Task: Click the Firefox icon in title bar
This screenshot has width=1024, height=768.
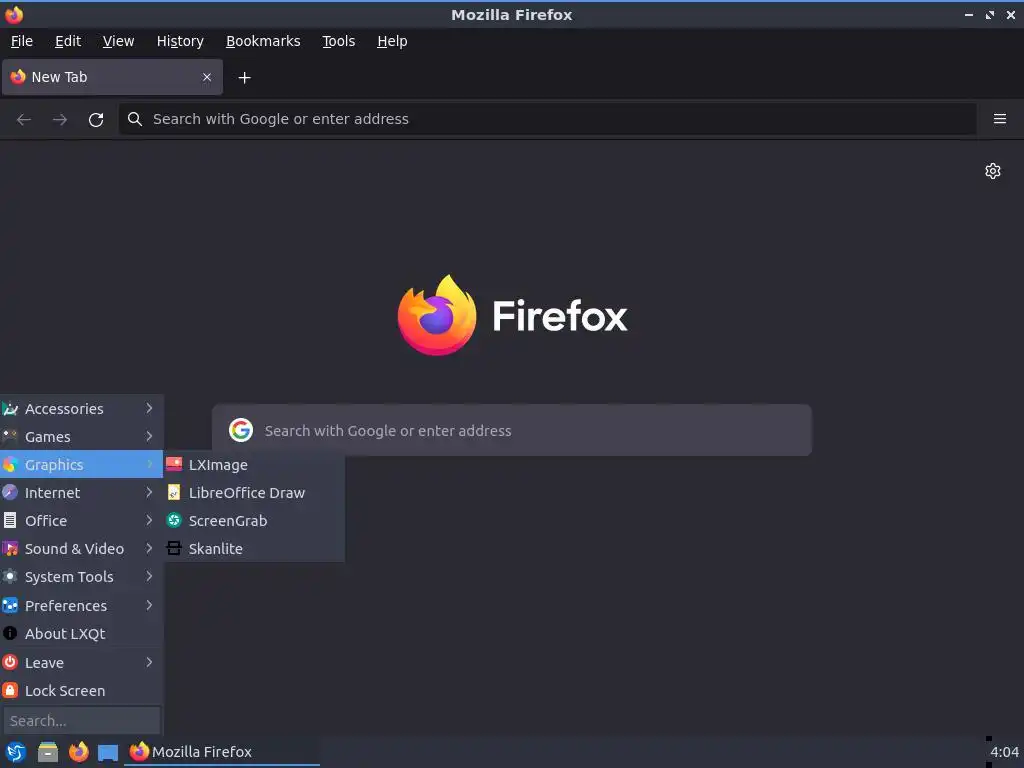Action: [x=14, y=14]
